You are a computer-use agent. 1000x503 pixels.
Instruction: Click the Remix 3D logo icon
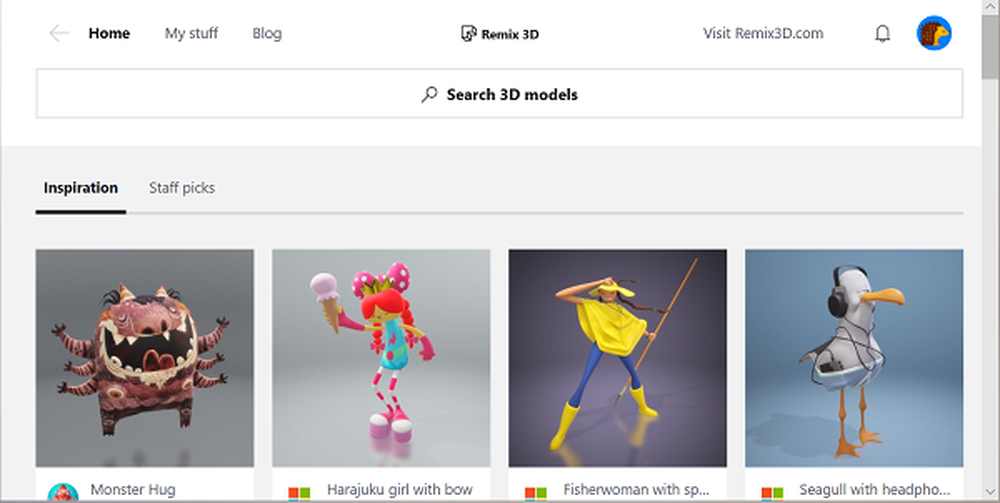point(469,33)
